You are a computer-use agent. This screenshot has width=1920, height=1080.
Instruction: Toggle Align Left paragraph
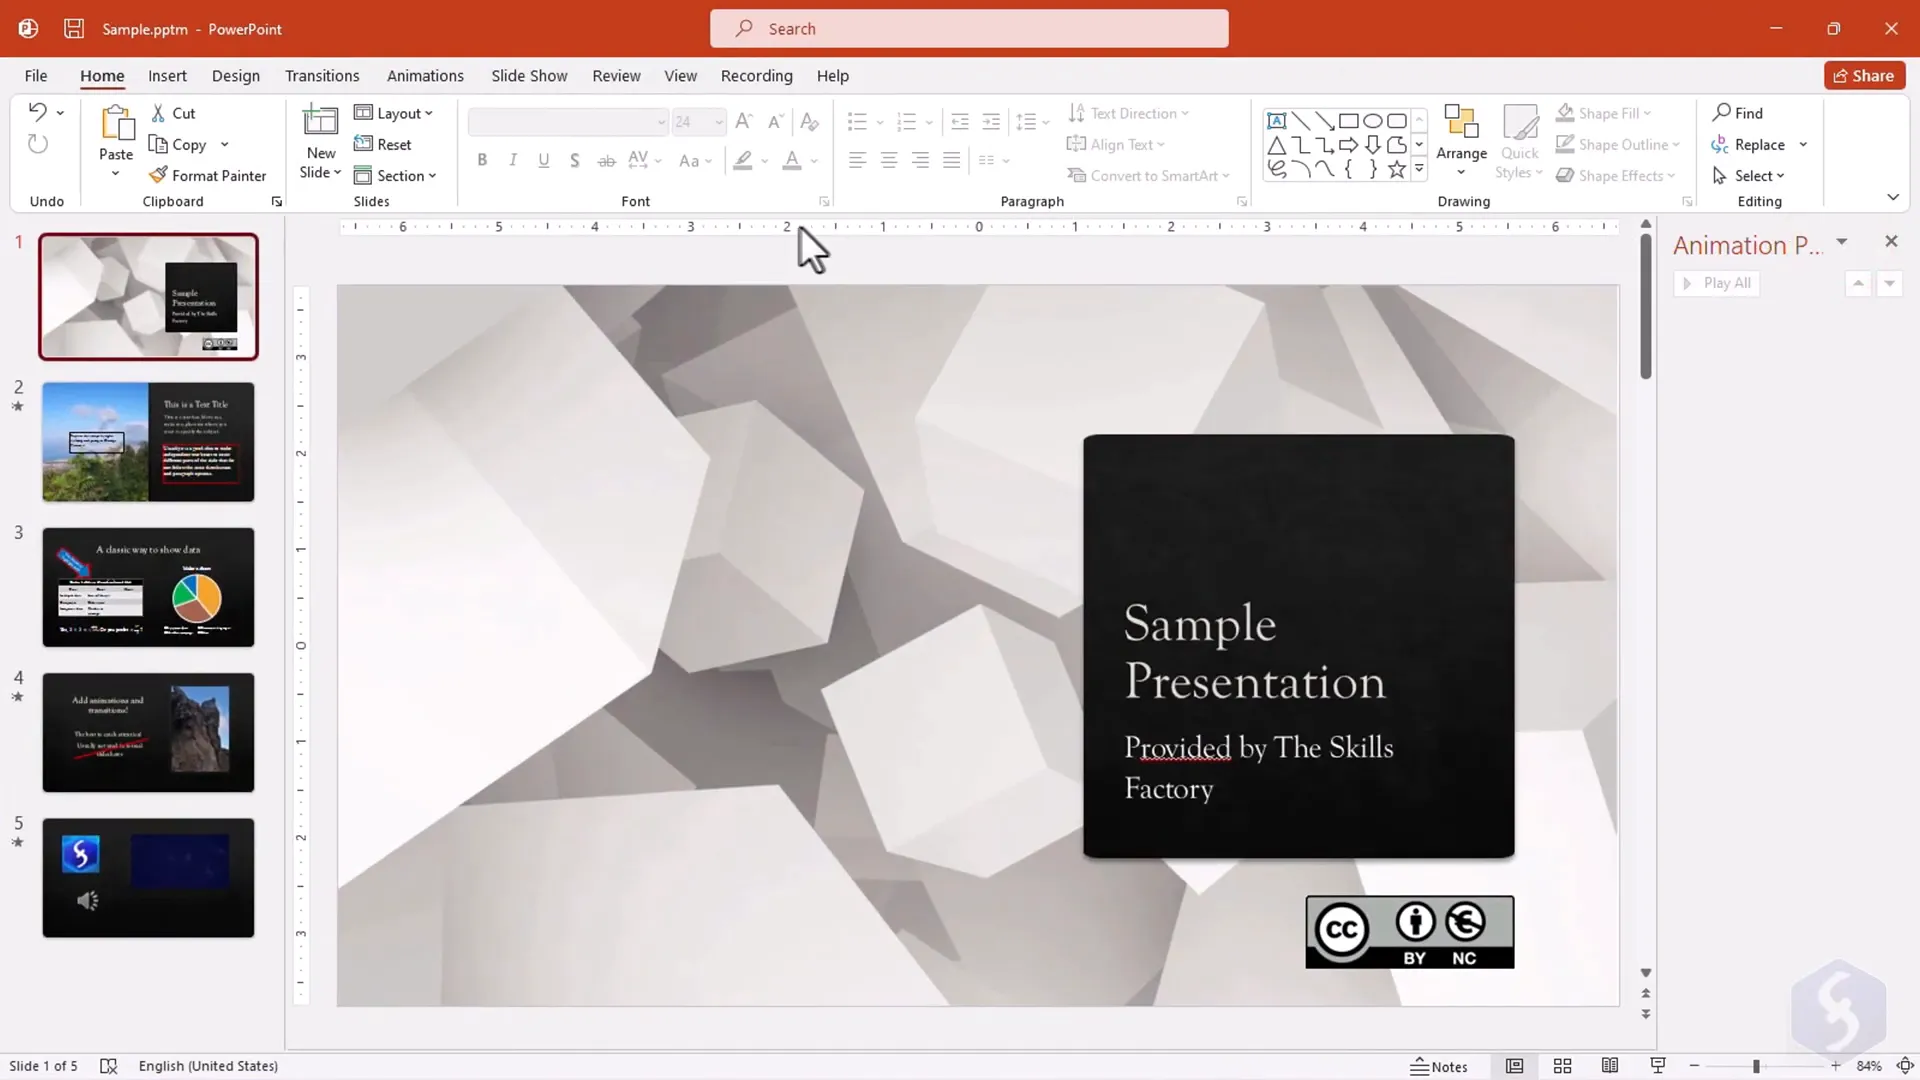[x=857, y=160]
